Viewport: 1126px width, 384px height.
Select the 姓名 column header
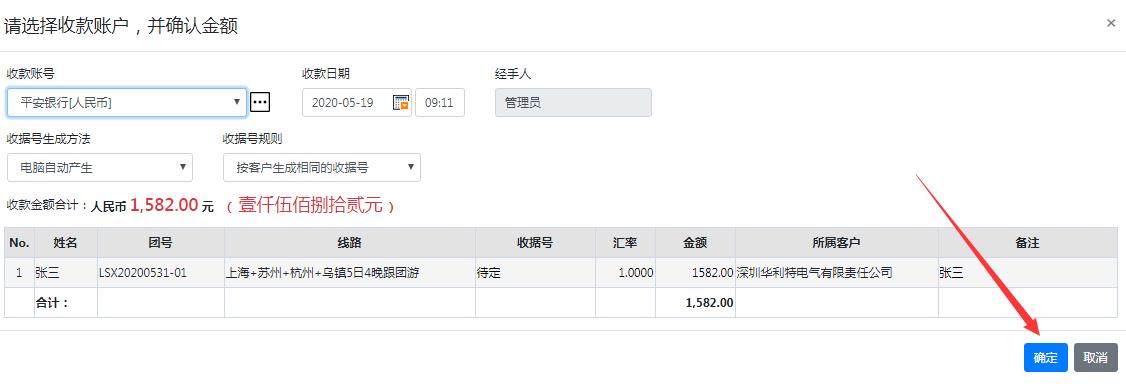coord(65,243)
